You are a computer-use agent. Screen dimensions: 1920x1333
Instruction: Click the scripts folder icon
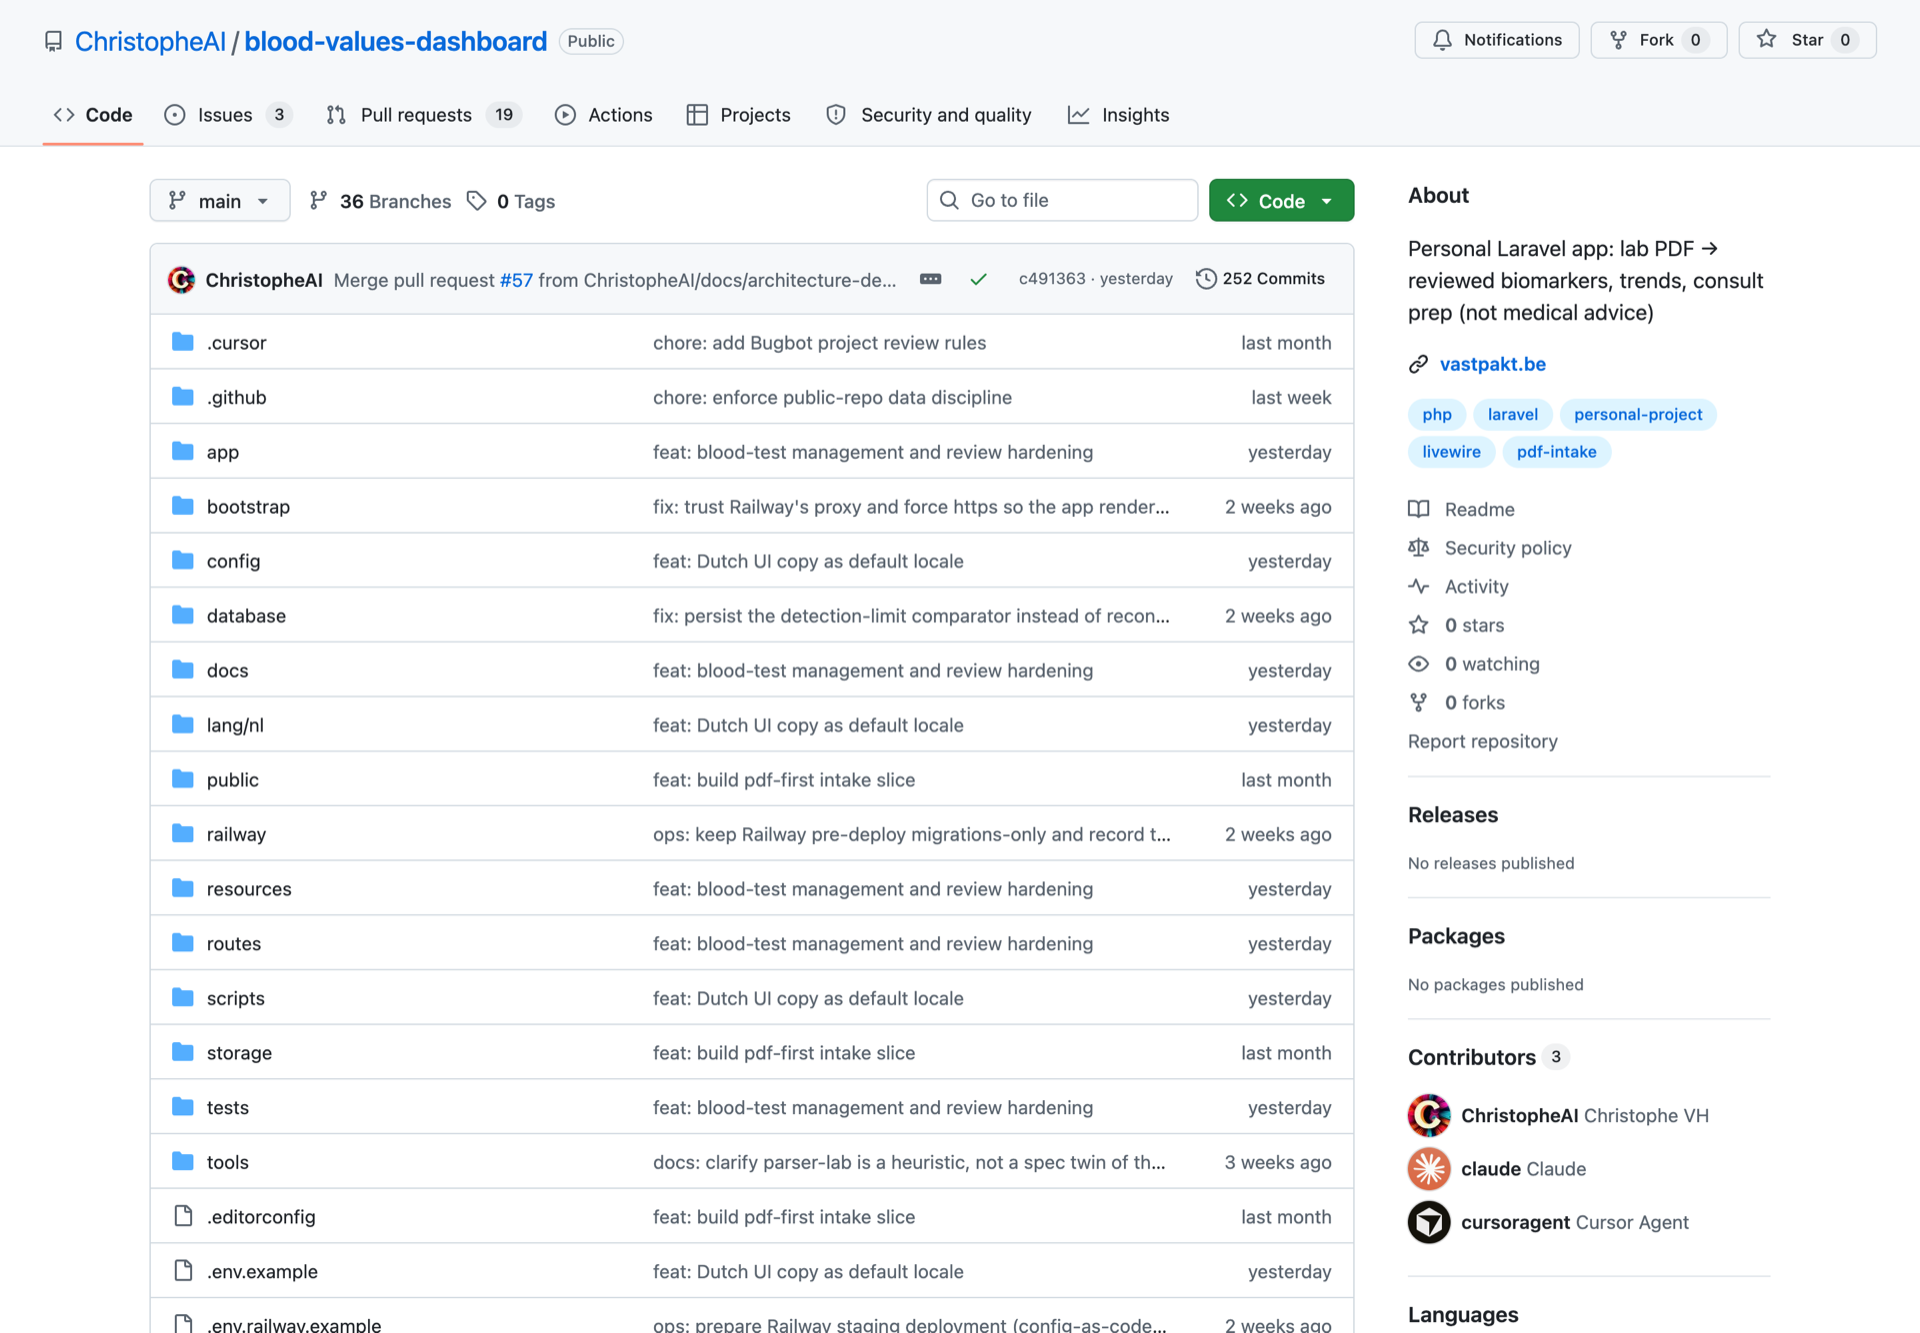pyautogui.click(x=182, y=997)
